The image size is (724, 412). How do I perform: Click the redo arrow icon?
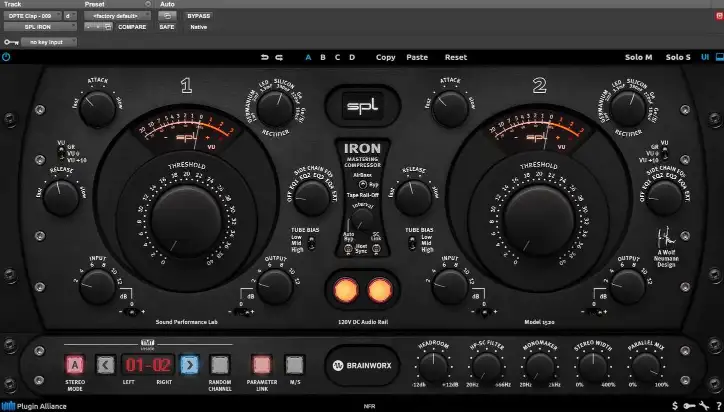point(279,57)
